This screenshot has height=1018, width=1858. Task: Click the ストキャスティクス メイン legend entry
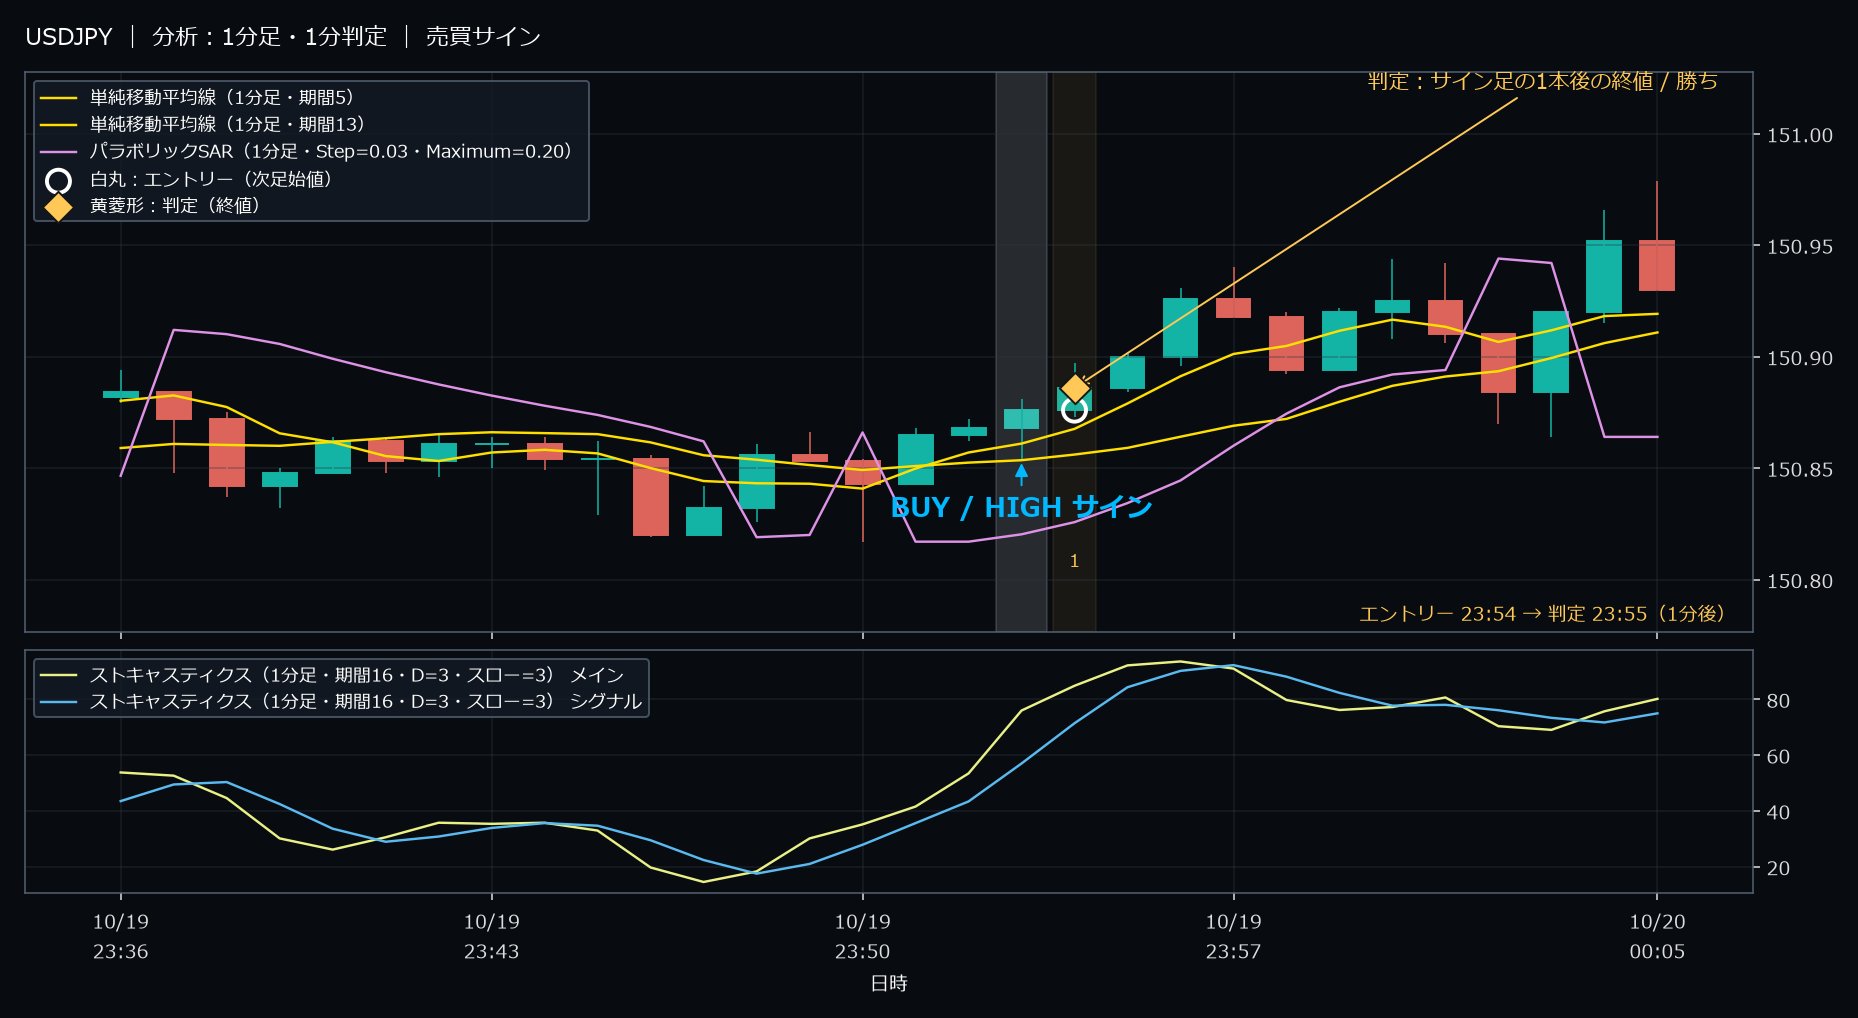coord(332,675)
